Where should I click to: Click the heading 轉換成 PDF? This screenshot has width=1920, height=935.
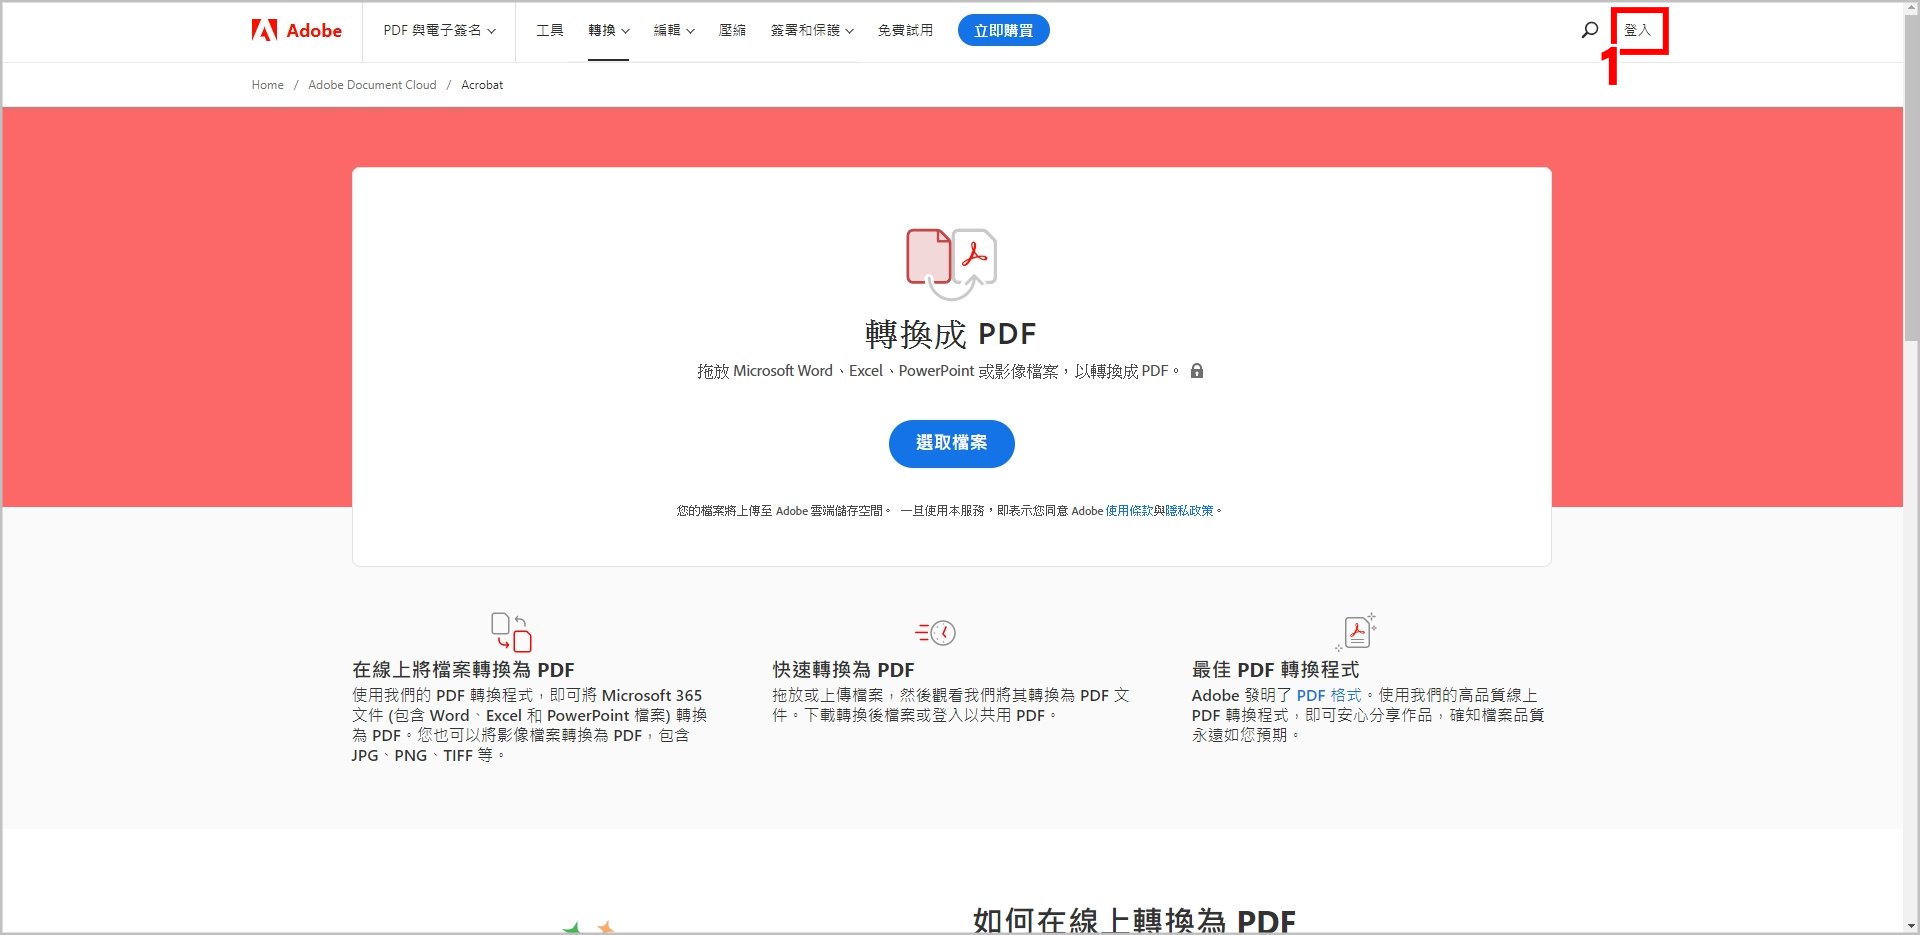(951, 334)
